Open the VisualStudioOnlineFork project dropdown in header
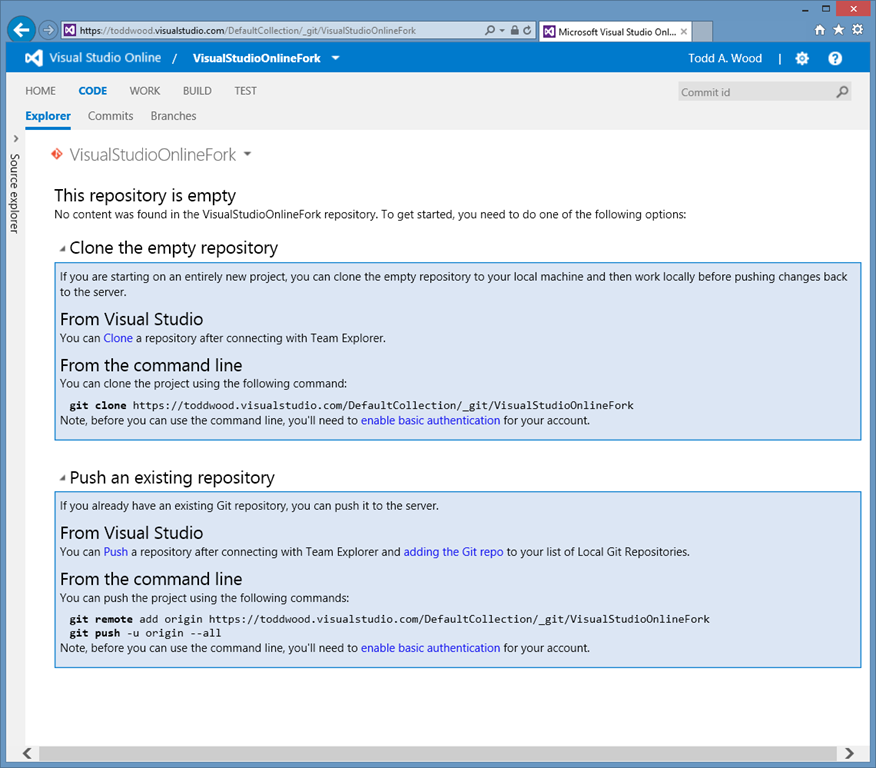Viewport: 876px width, 768px height. coord(335,58)
